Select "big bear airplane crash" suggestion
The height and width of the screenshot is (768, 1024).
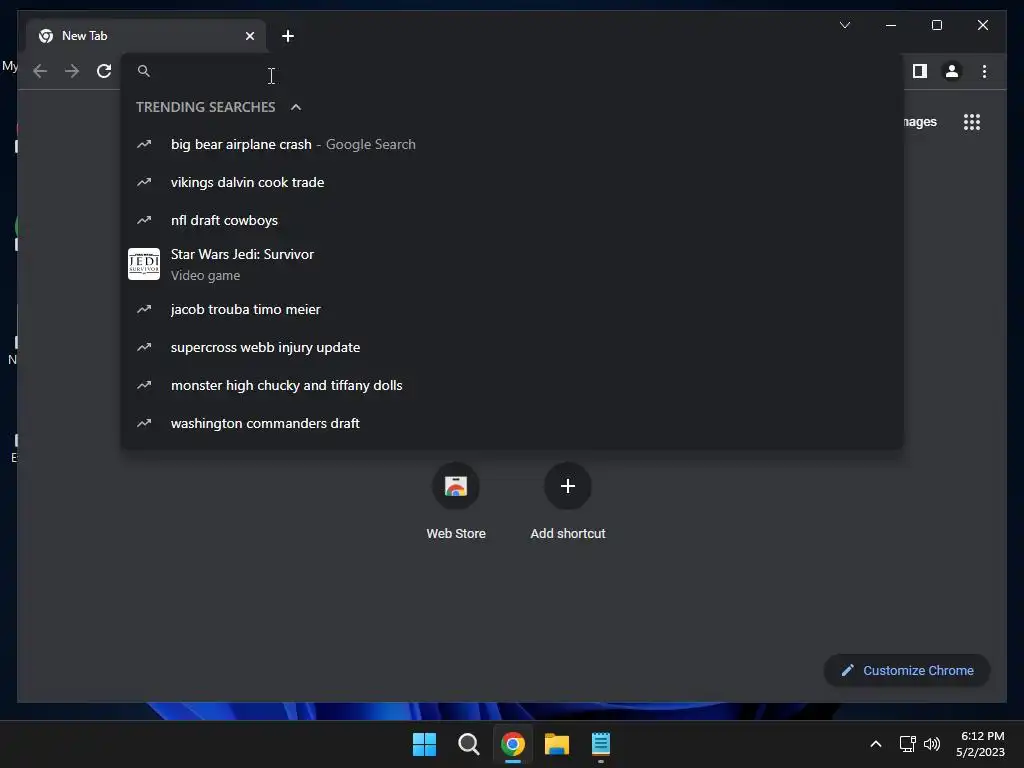tap(513, 144)
